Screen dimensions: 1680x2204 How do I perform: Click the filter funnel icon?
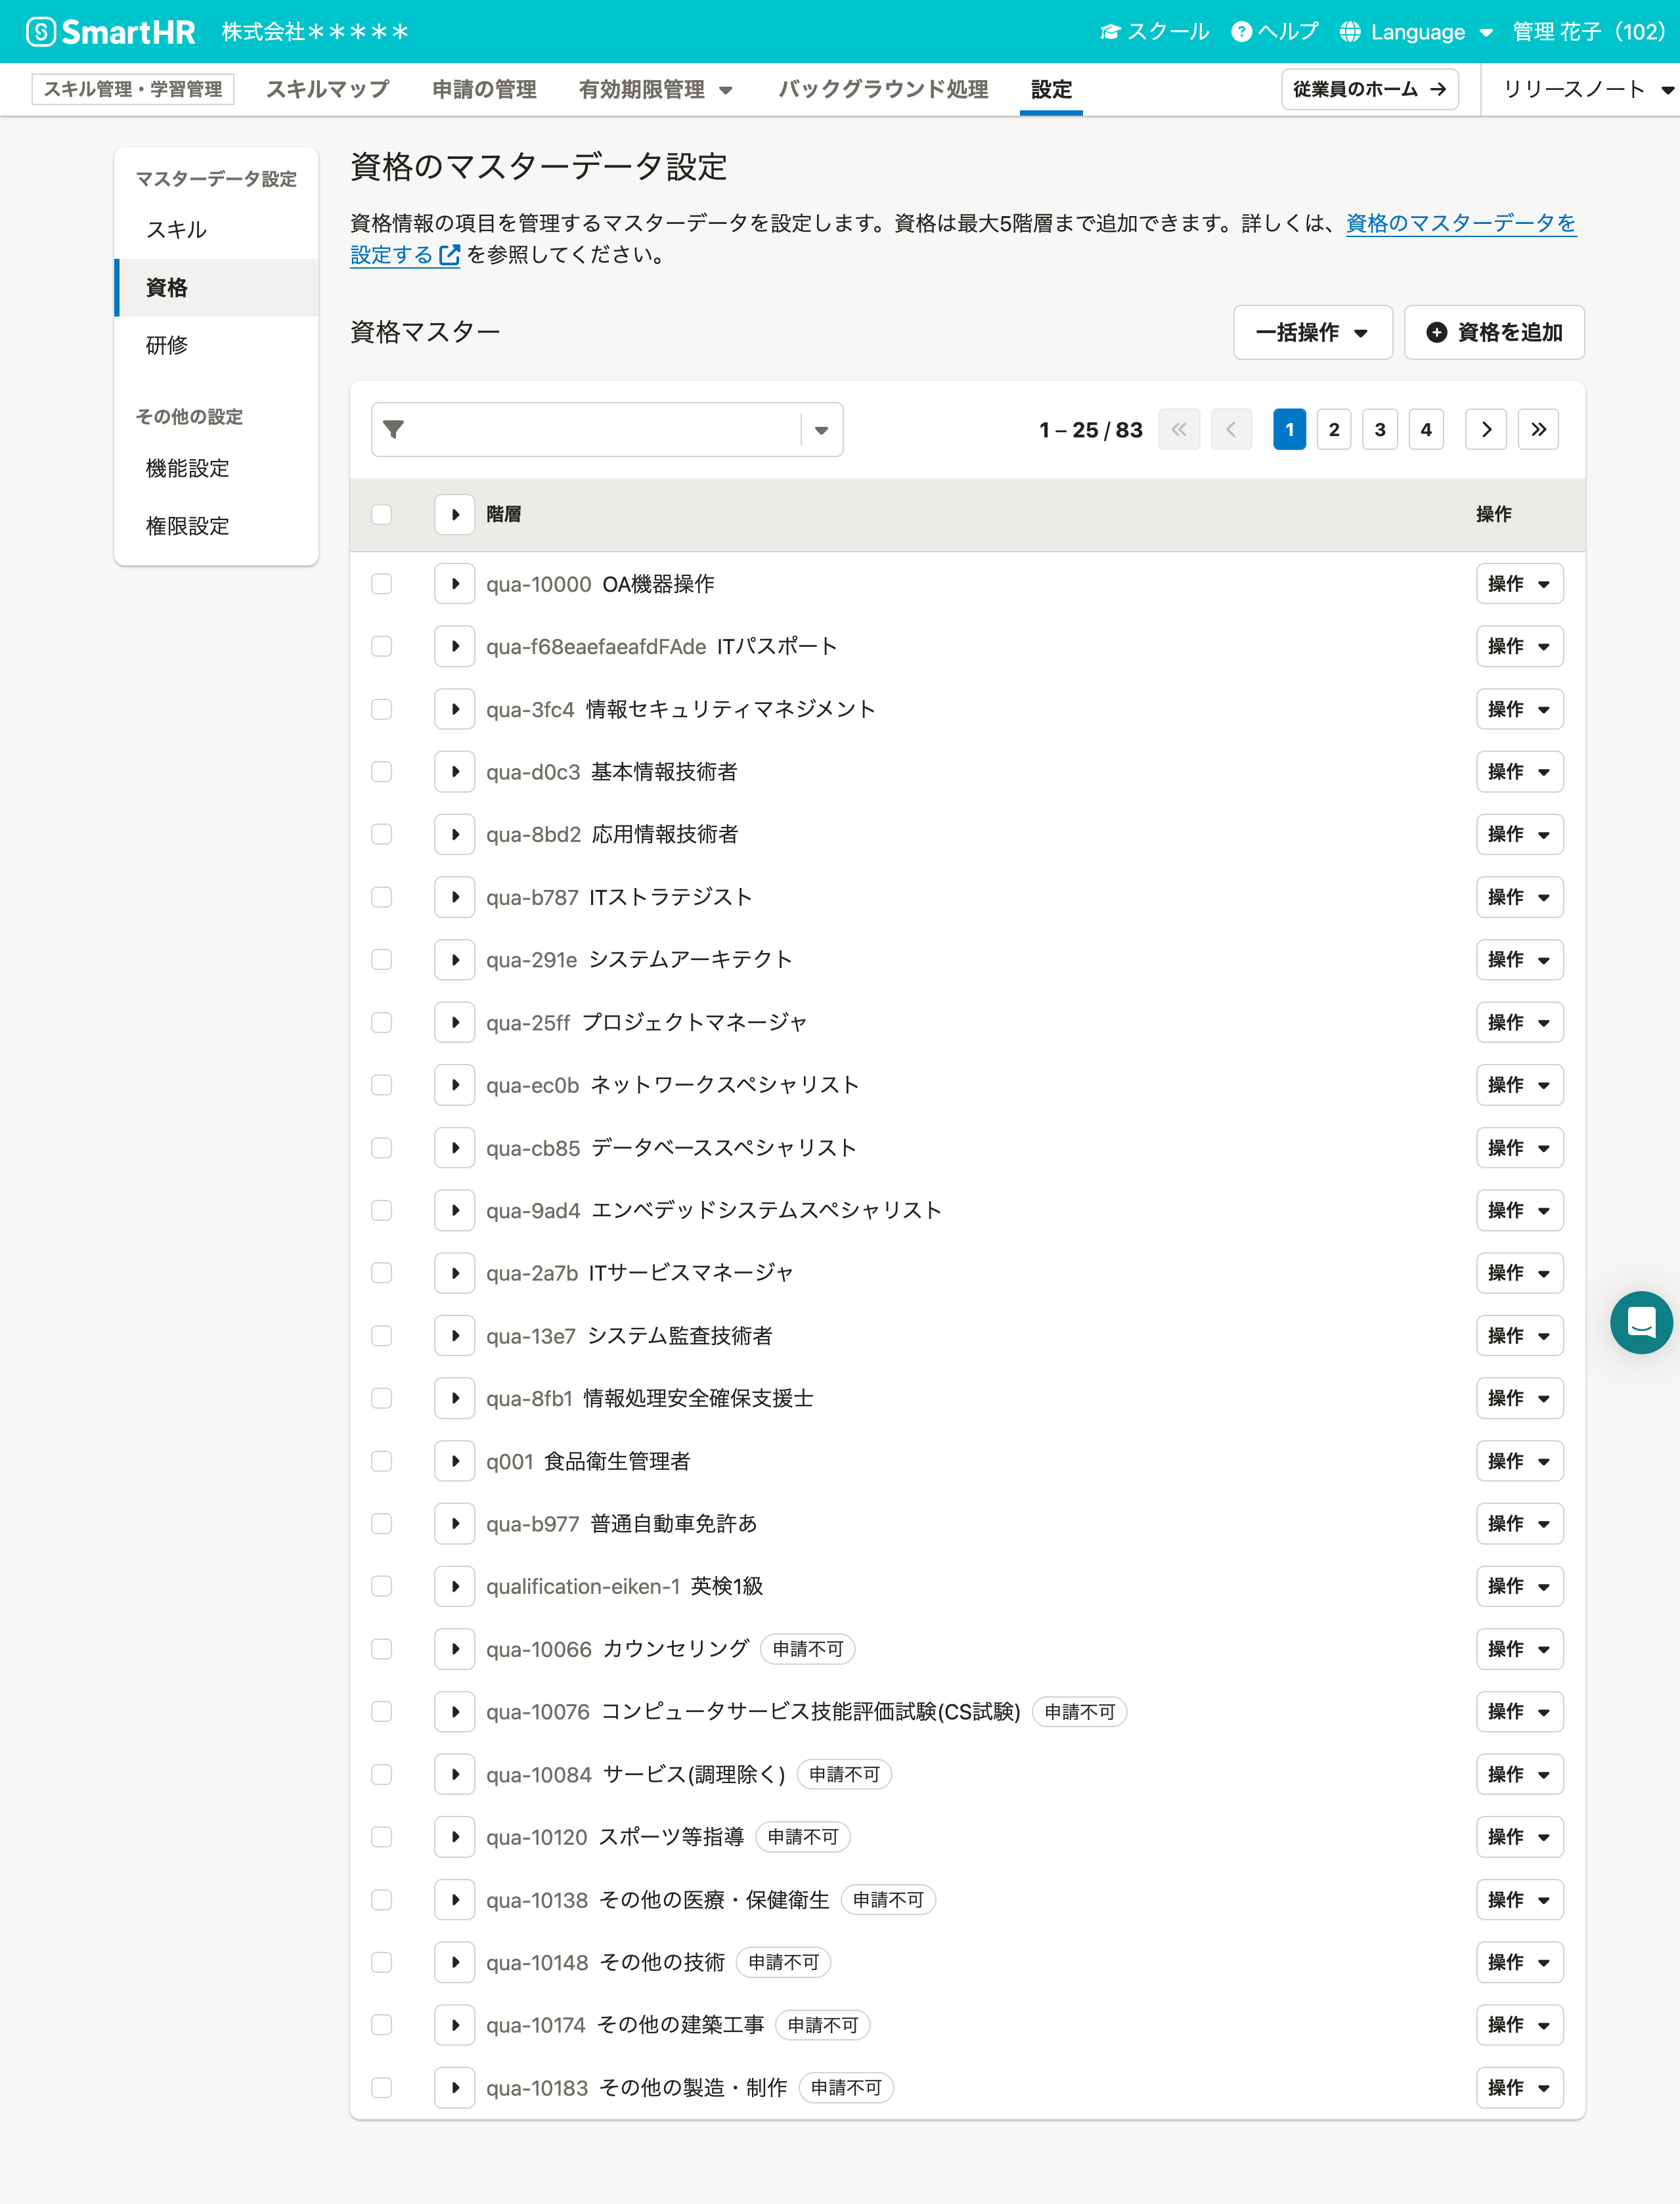pyautogui.click(x=394, y=430)
